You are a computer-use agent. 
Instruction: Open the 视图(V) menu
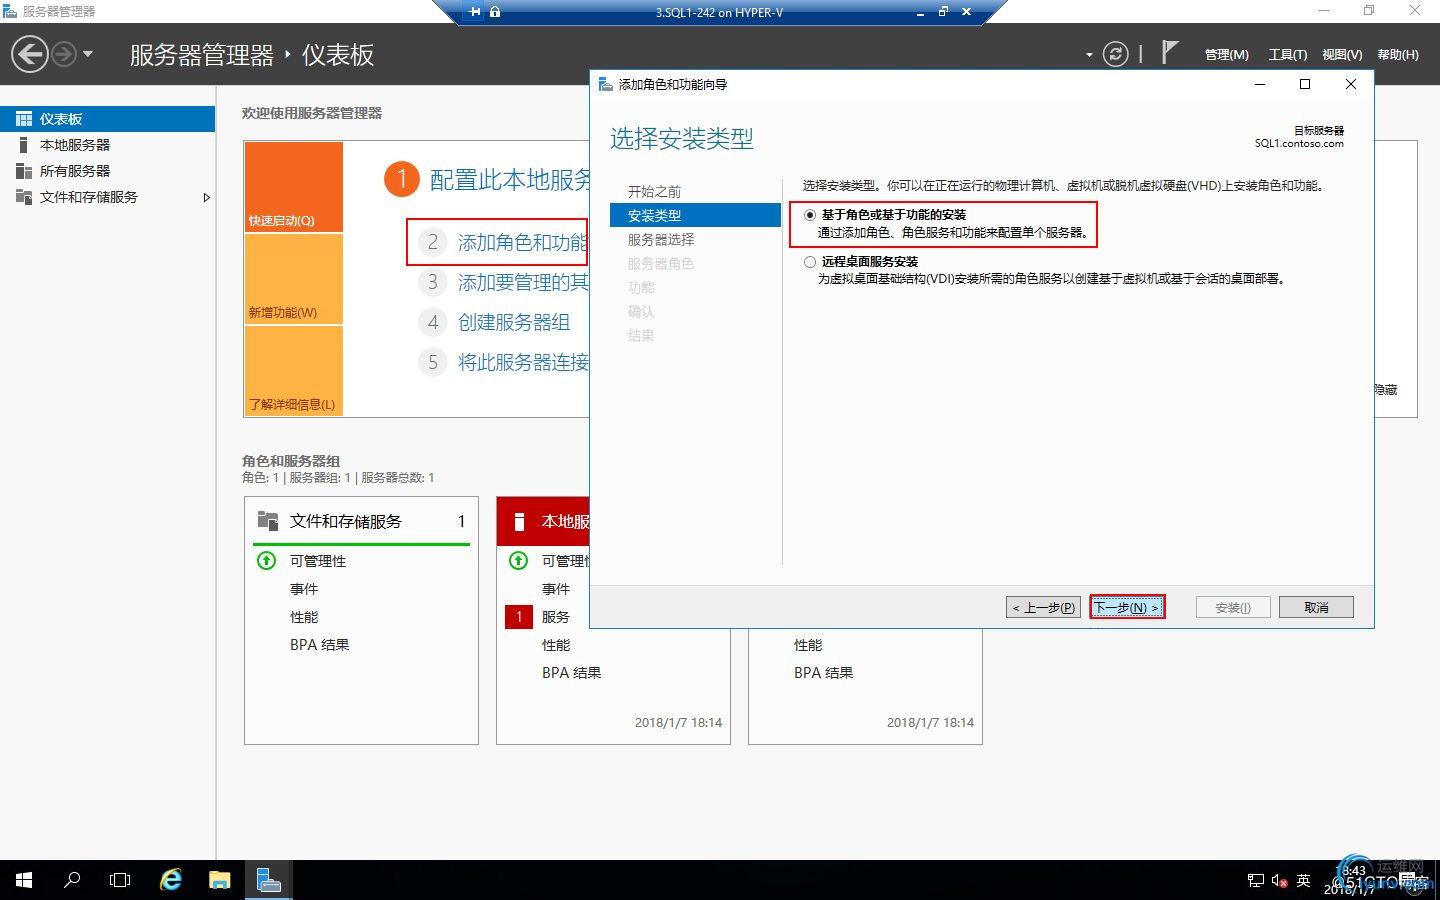pyautogui.click(x=1342, y=55)
